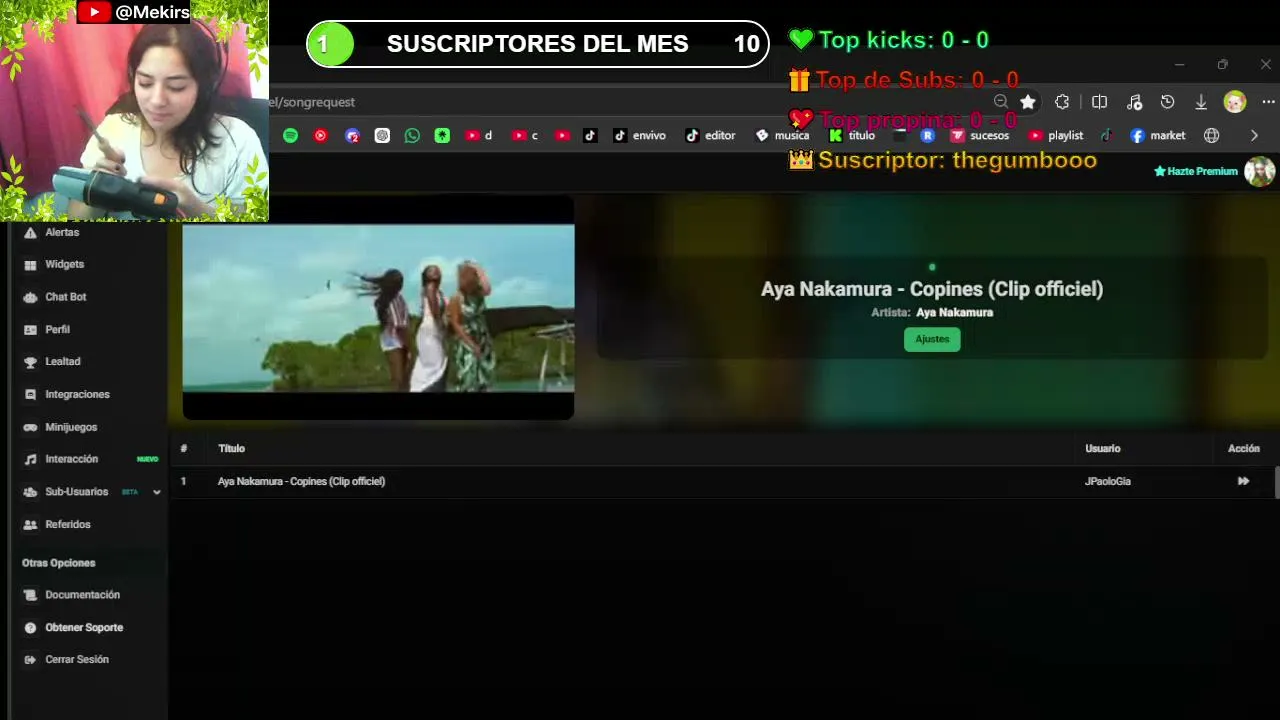
Task: Open the 'sucesos' bookmark
Action: pos(980,135)
